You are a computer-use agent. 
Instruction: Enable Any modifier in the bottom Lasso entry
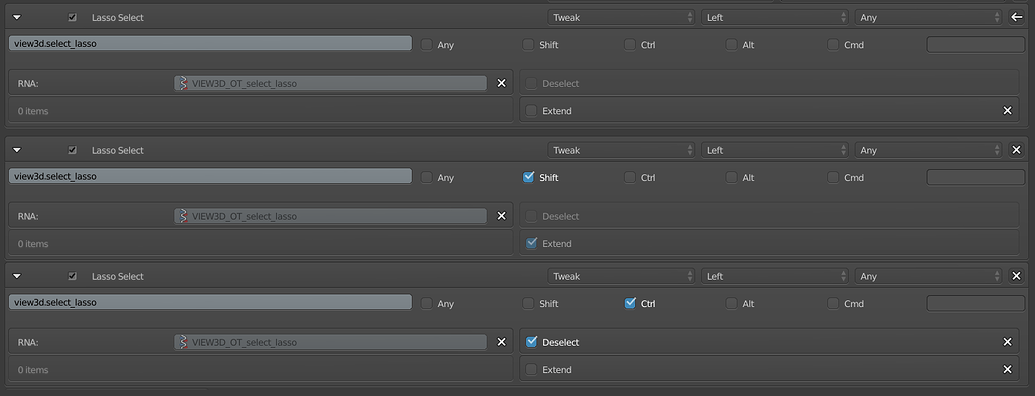point(427,304)
